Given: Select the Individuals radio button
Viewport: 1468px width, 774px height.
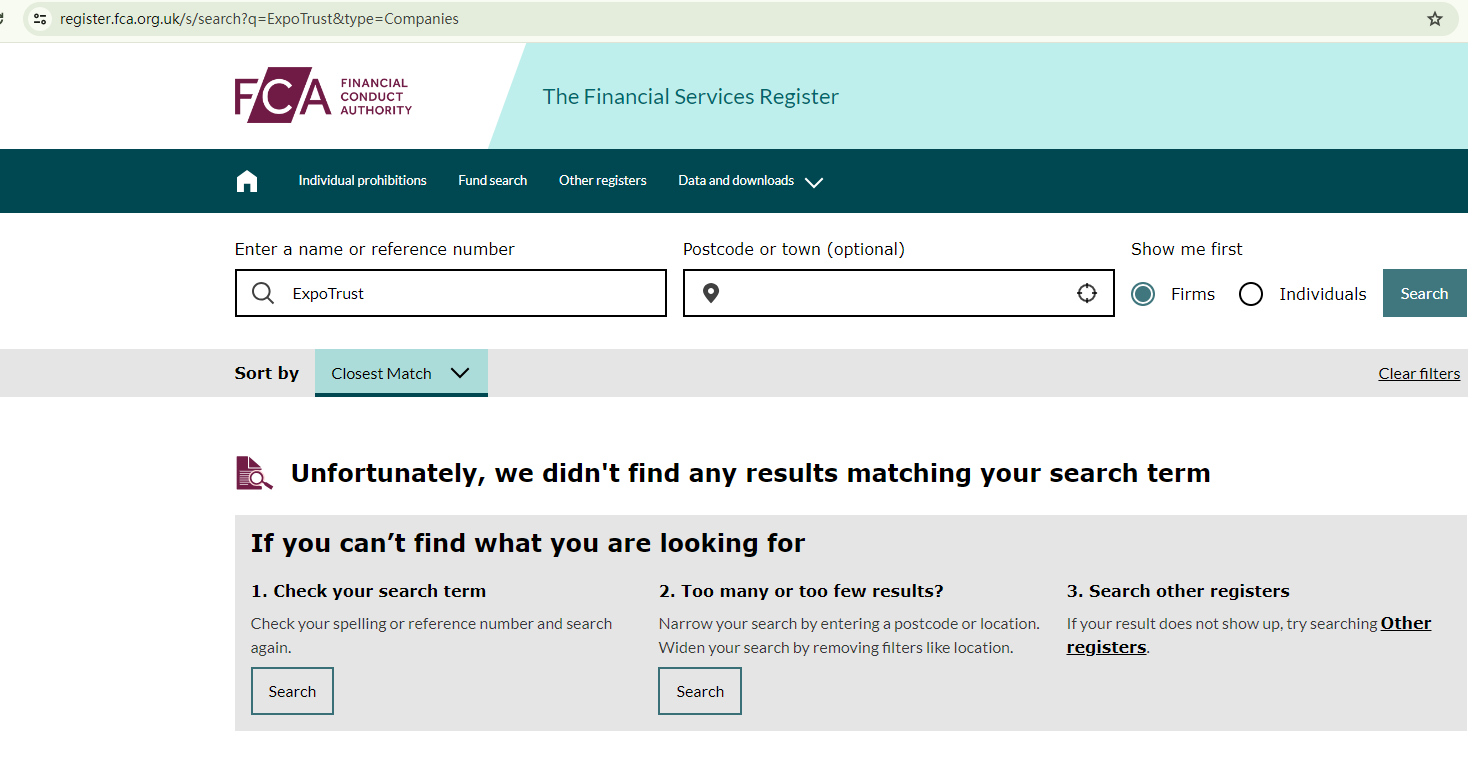Looking at the screenshot, I should coord(1251,294).
